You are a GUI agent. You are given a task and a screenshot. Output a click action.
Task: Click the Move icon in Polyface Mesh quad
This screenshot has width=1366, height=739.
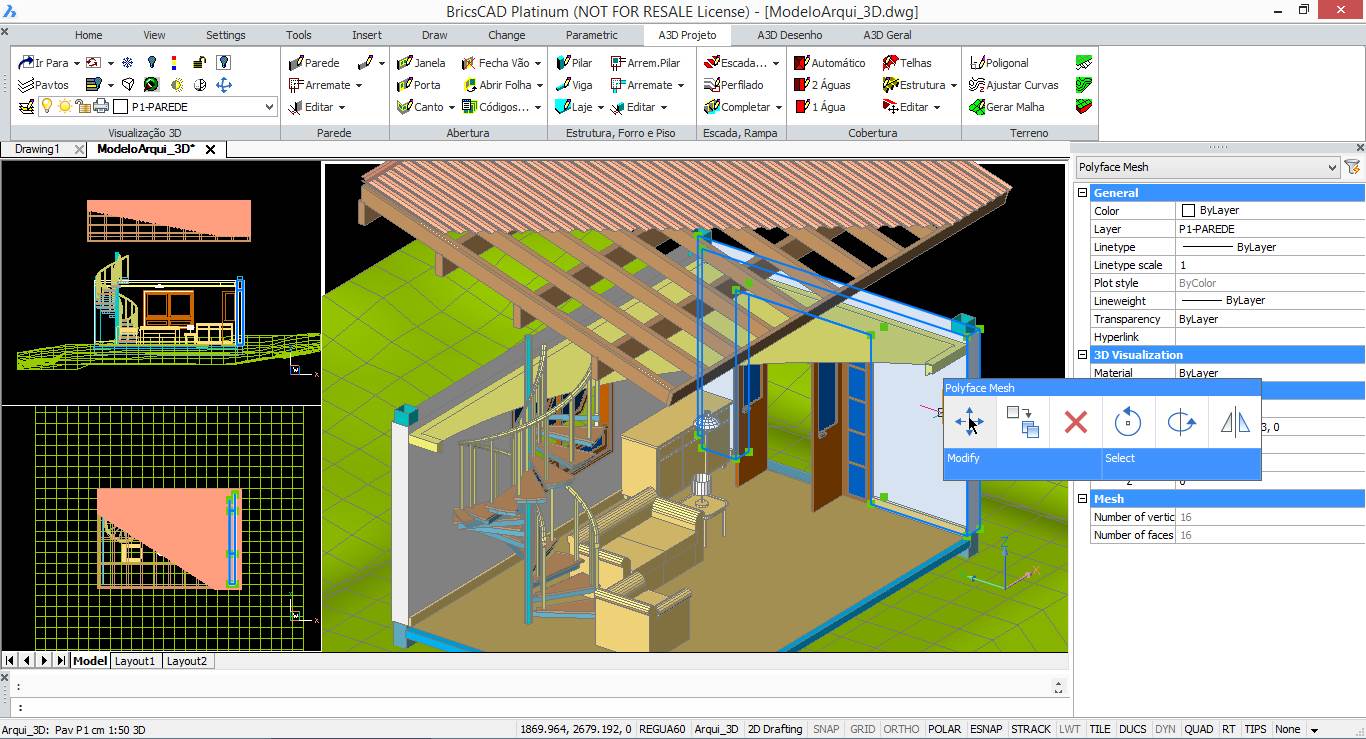tap(969, 422)
